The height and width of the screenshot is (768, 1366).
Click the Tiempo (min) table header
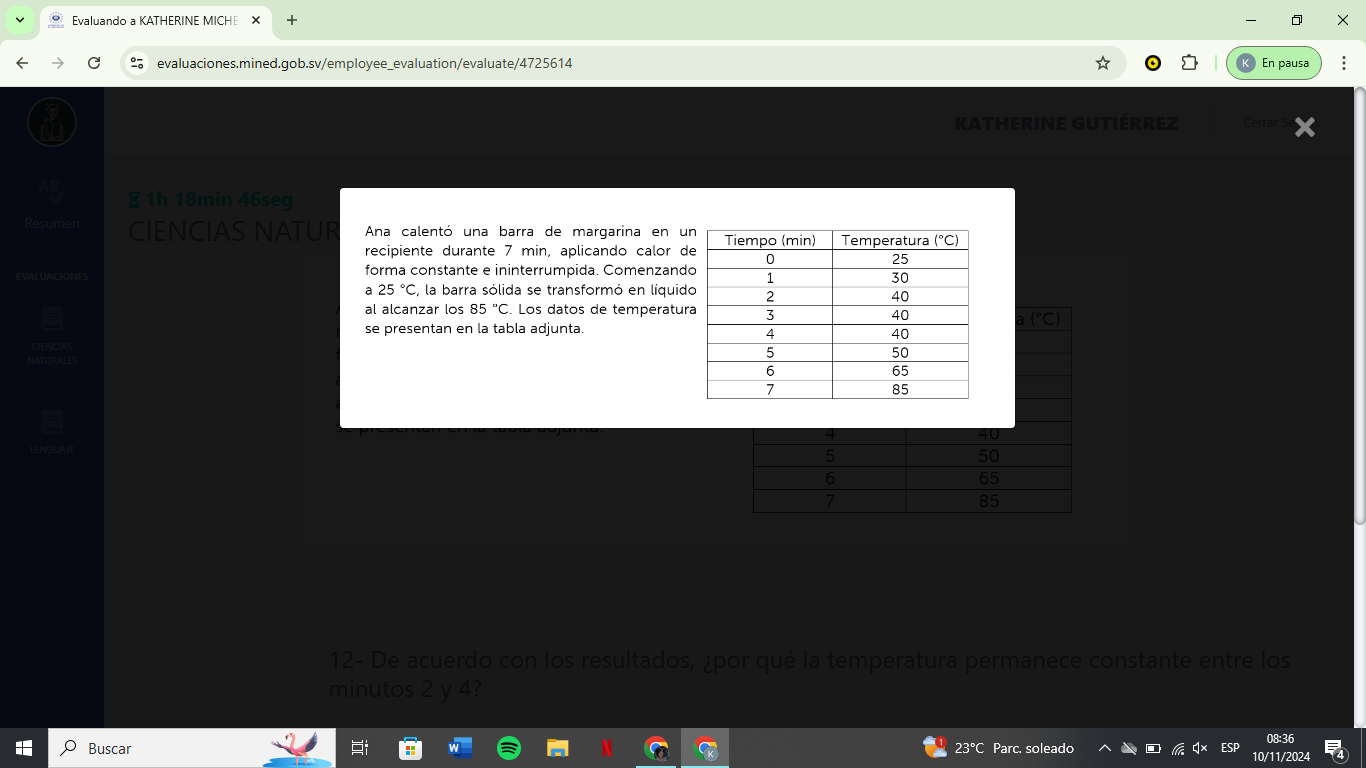pos(770,240)
